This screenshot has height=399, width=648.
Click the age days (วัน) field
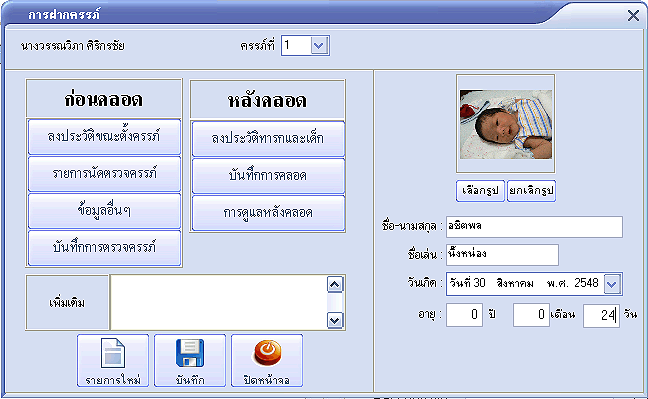601,315
